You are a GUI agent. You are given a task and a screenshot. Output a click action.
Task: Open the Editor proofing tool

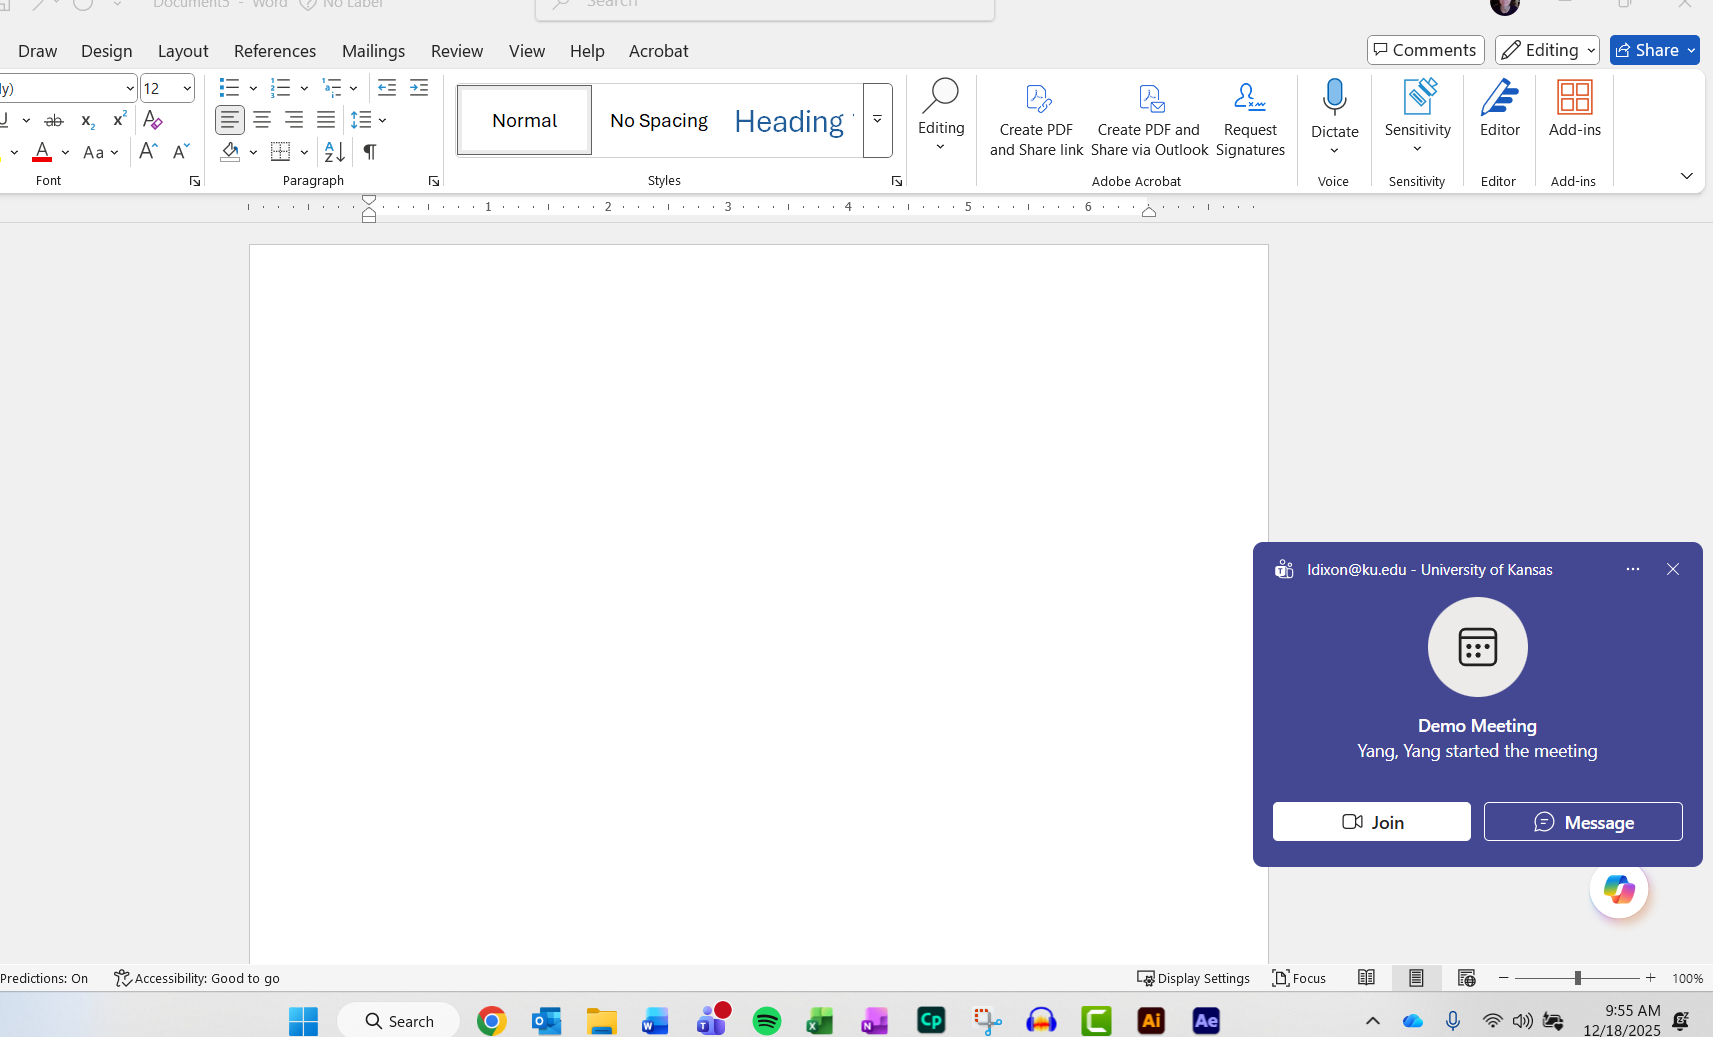point(1499,108)
